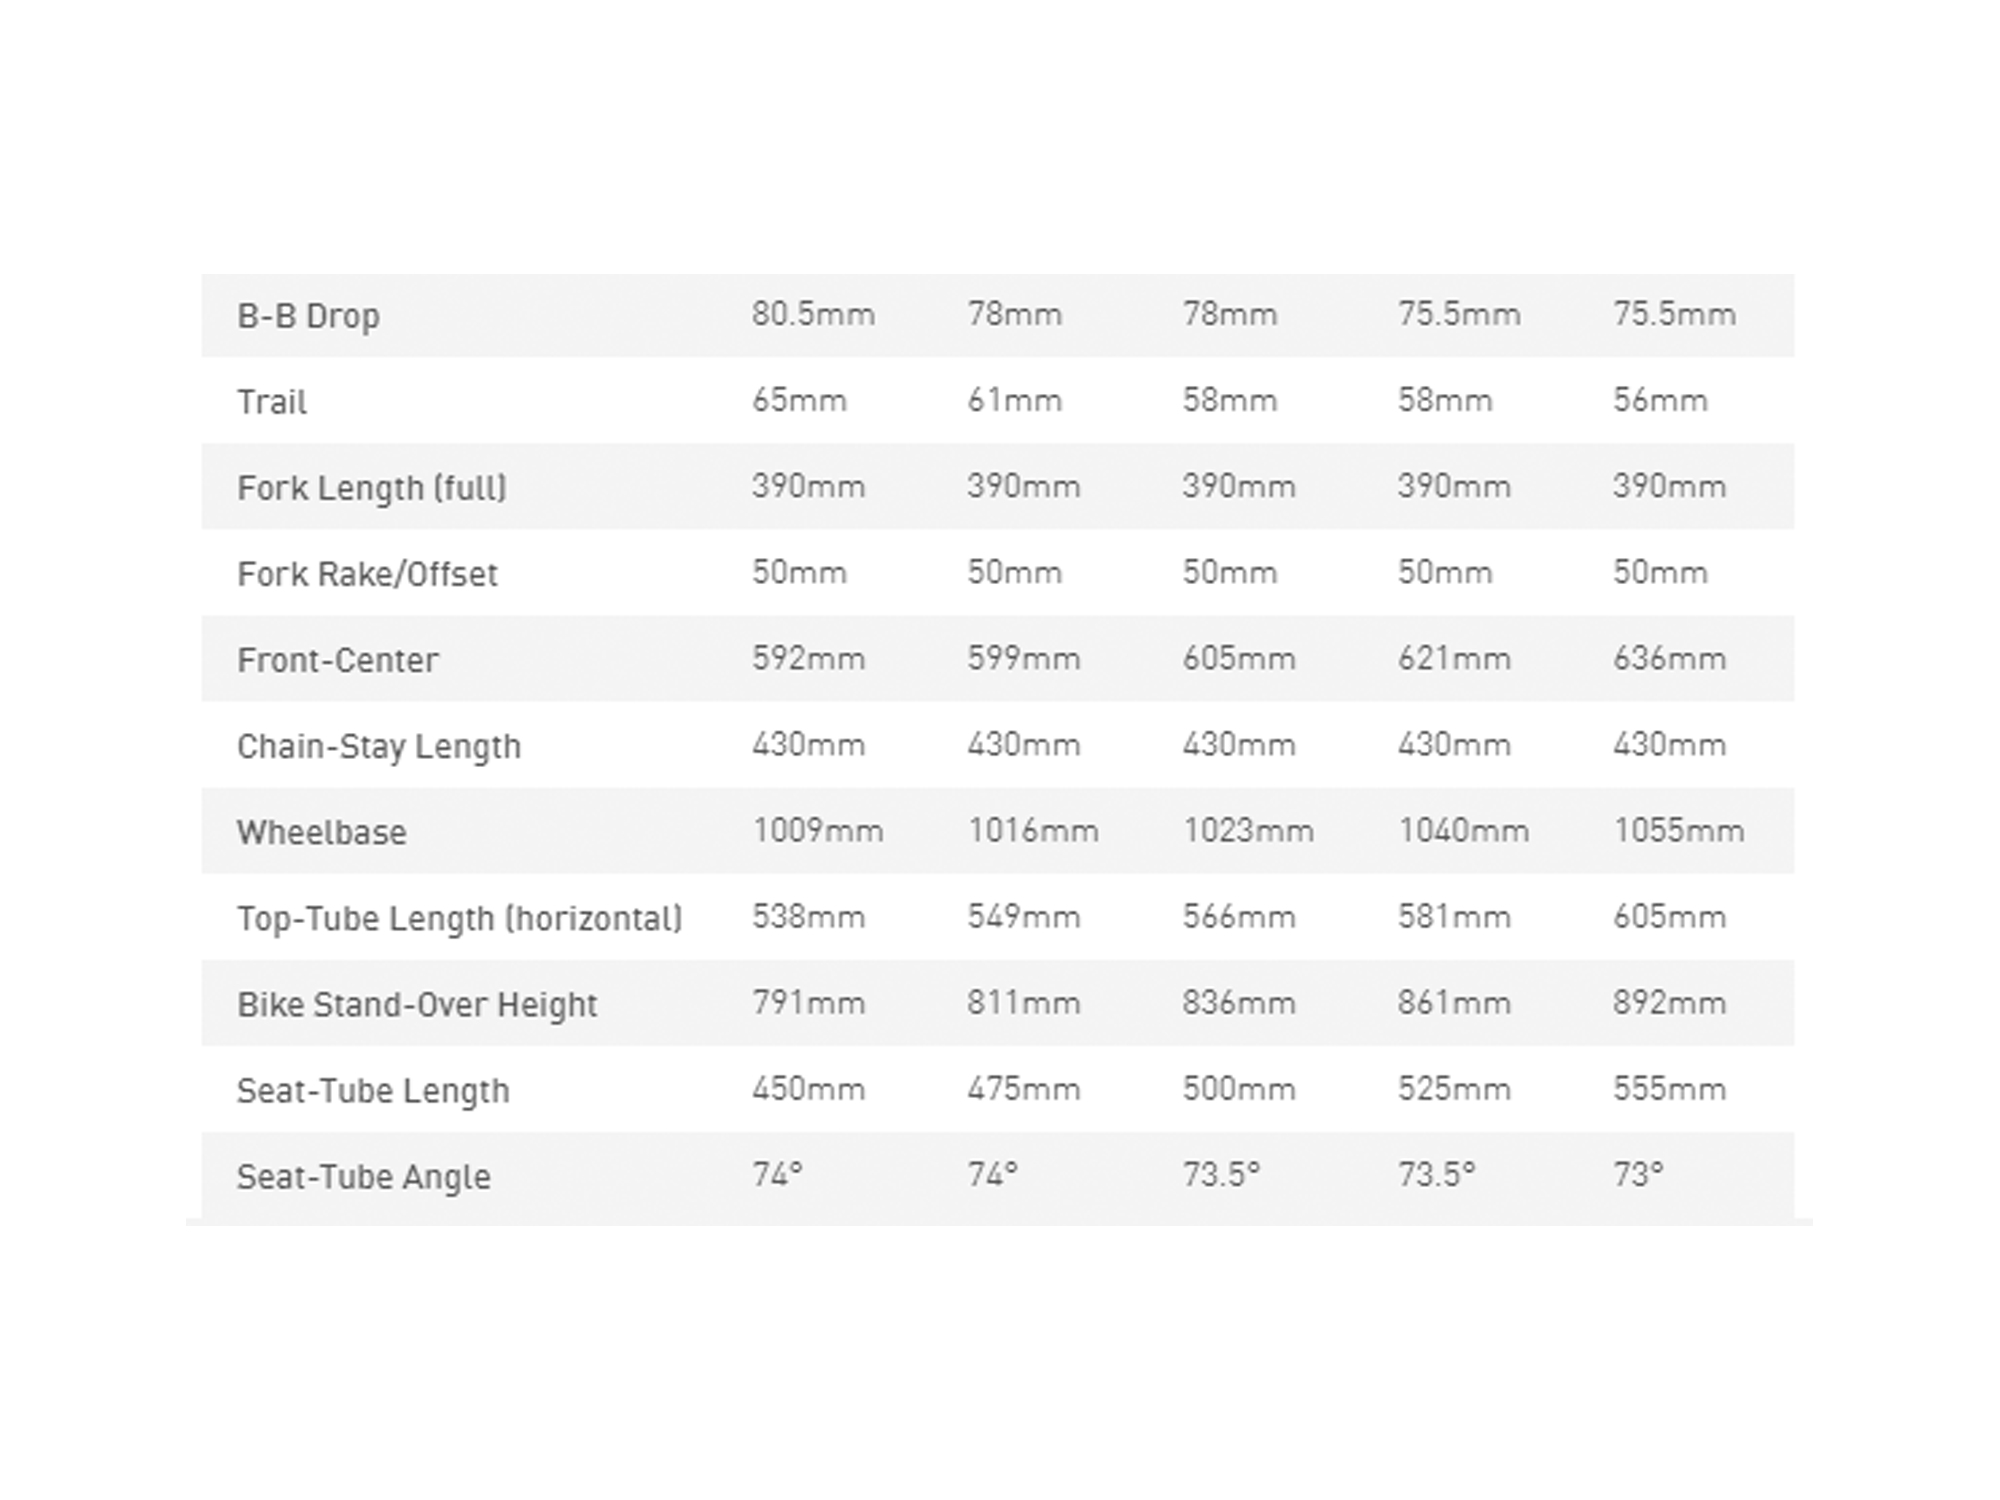Select the Trail row label

(x=271, y=402)
